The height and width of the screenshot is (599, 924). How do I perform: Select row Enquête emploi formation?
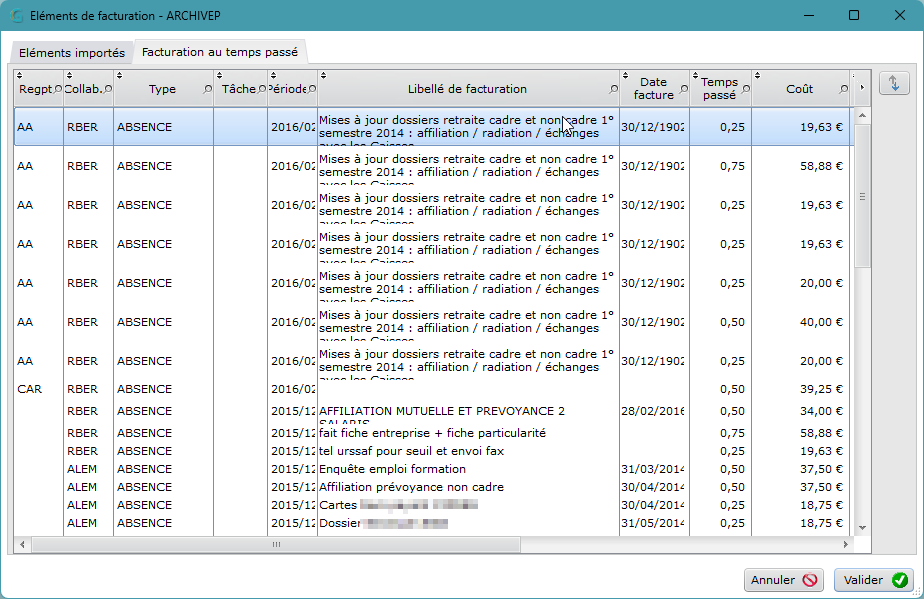(432, 469)
